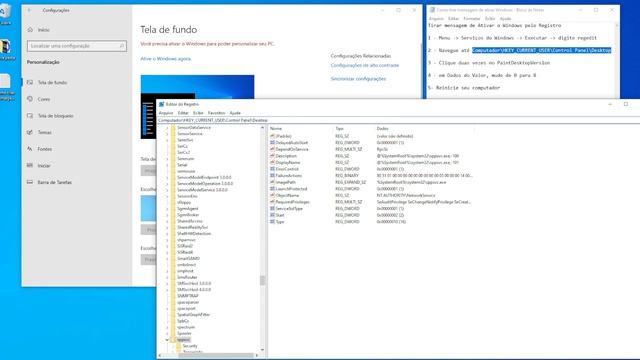Click the Start DWORD value icon
This screenshot has width=640, height=360.
click(272, 215)
